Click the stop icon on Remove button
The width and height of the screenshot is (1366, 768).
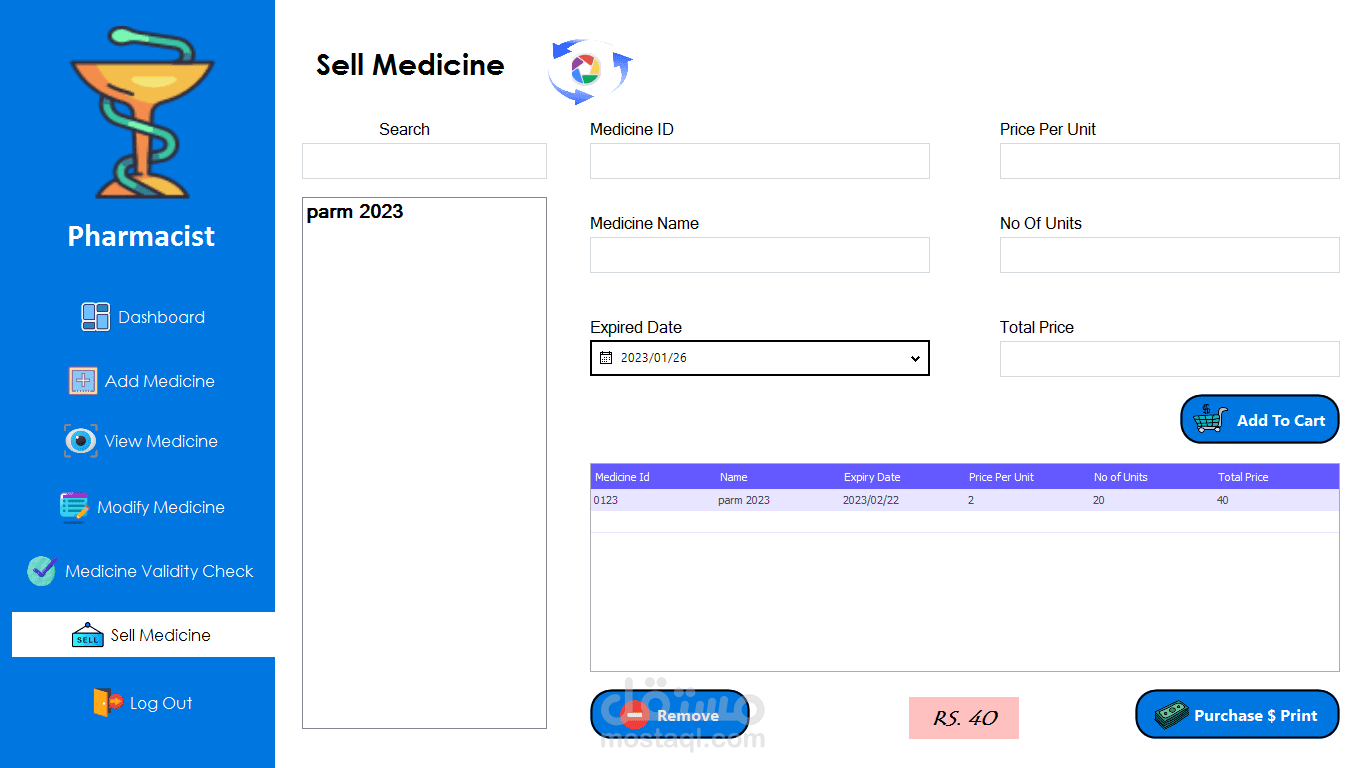[x=633, y=714]
